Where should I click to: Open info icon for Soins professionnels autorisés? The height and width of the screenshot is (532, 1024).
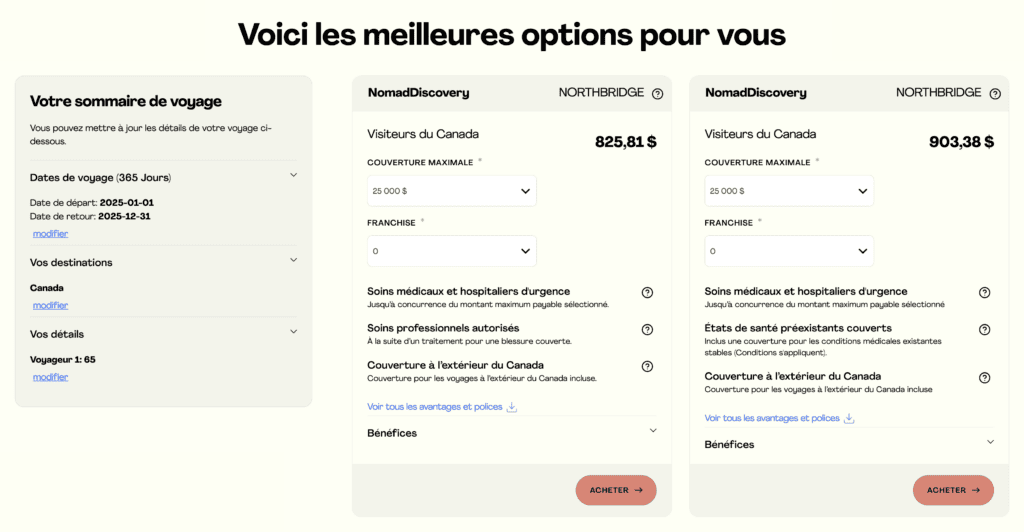tap(647, 329)
